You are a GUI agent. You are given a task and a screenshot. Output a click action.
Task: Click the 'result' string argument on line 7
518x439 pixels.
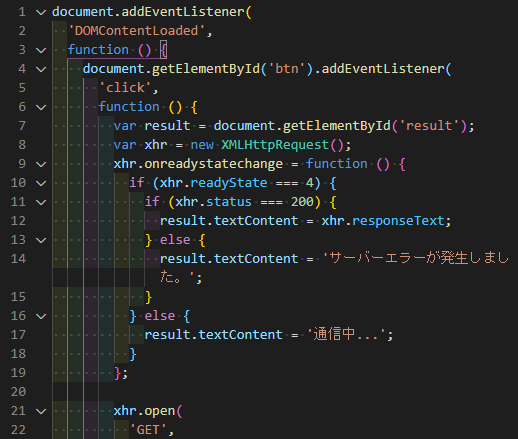429,126
